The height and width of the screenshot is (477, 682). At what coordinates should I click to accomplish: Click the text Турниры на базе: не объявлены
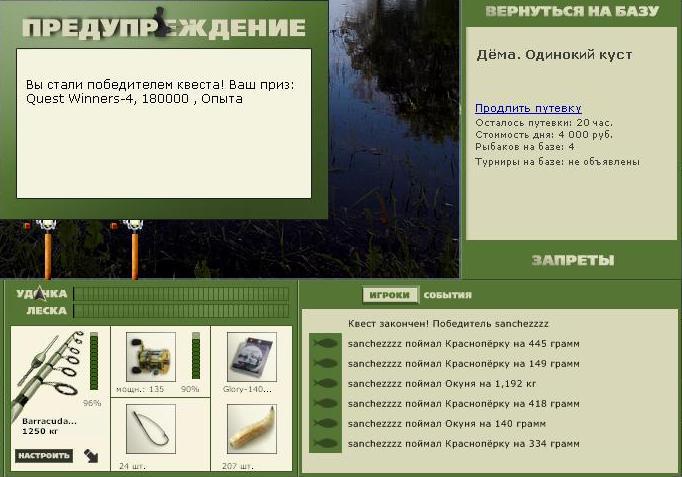pos(557,162)
